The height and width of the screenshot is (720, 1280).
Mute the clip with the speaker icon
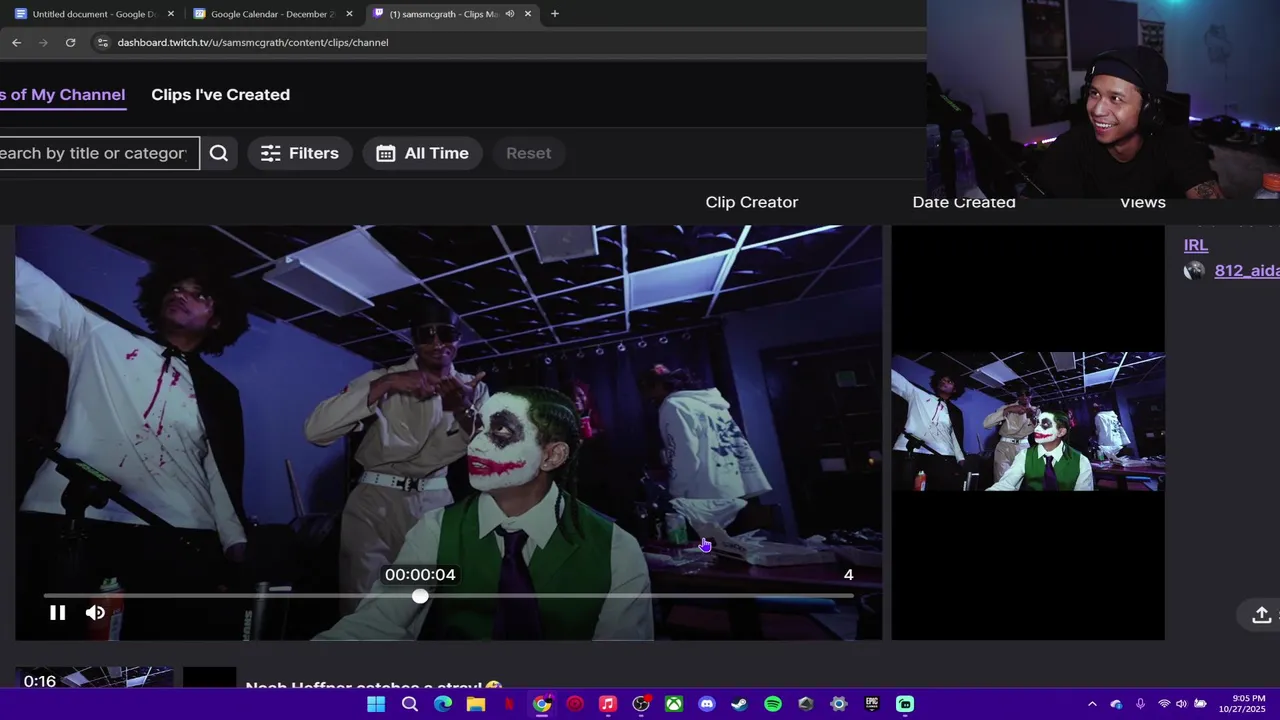point(95,613)
